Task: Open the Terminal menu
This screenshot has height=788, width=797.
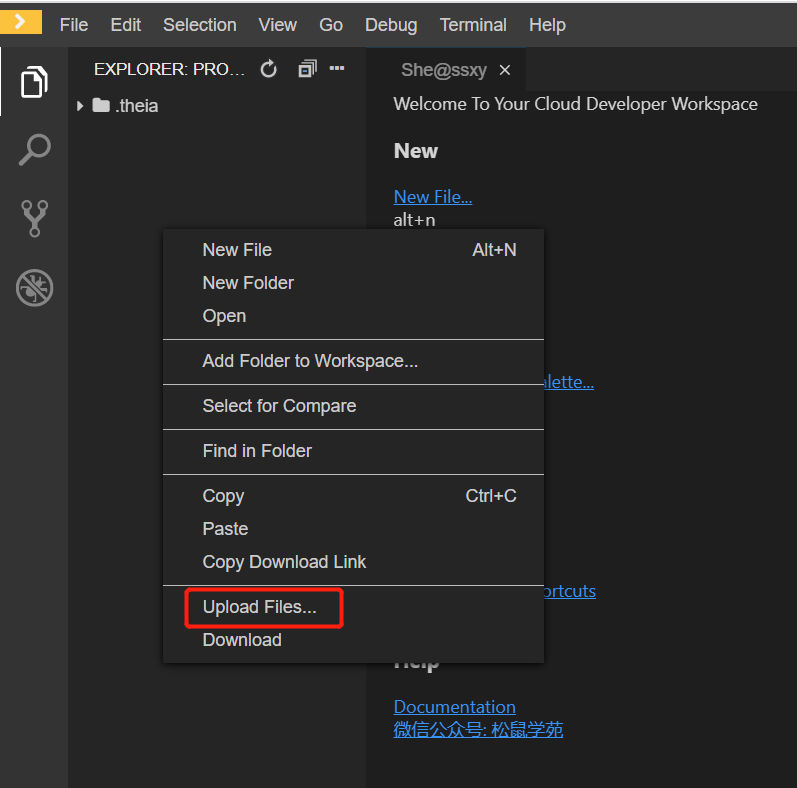Action: coord(473,25)
